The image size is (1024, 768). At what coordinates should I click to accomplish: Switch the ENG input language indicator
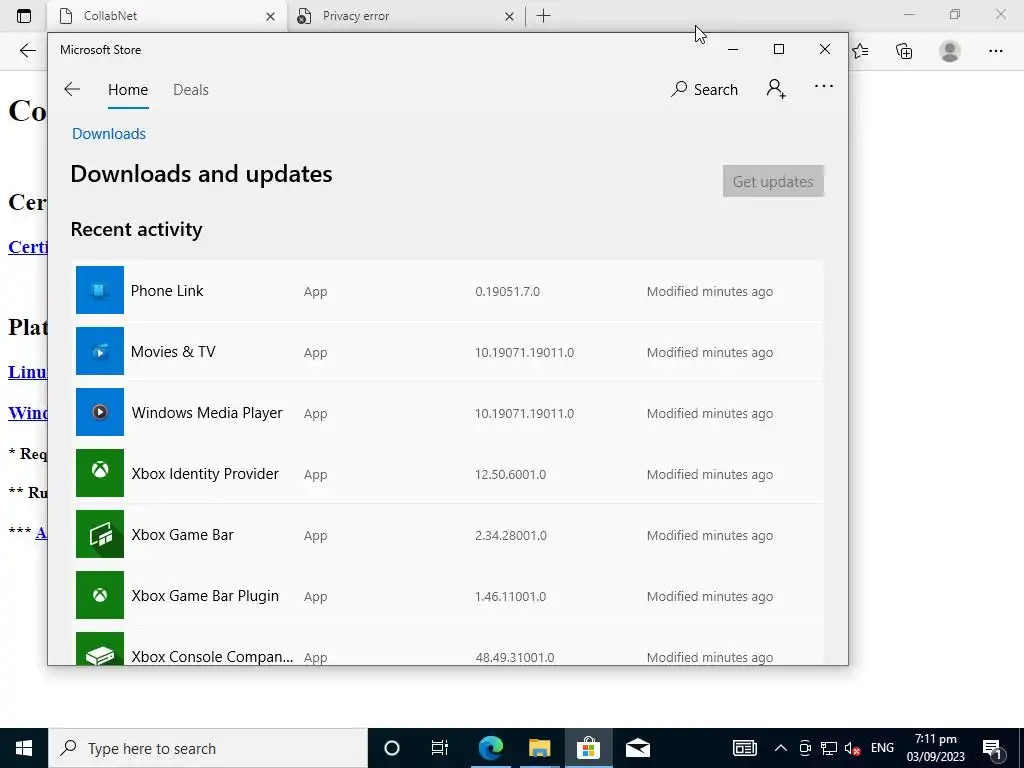tap(882, 748)
